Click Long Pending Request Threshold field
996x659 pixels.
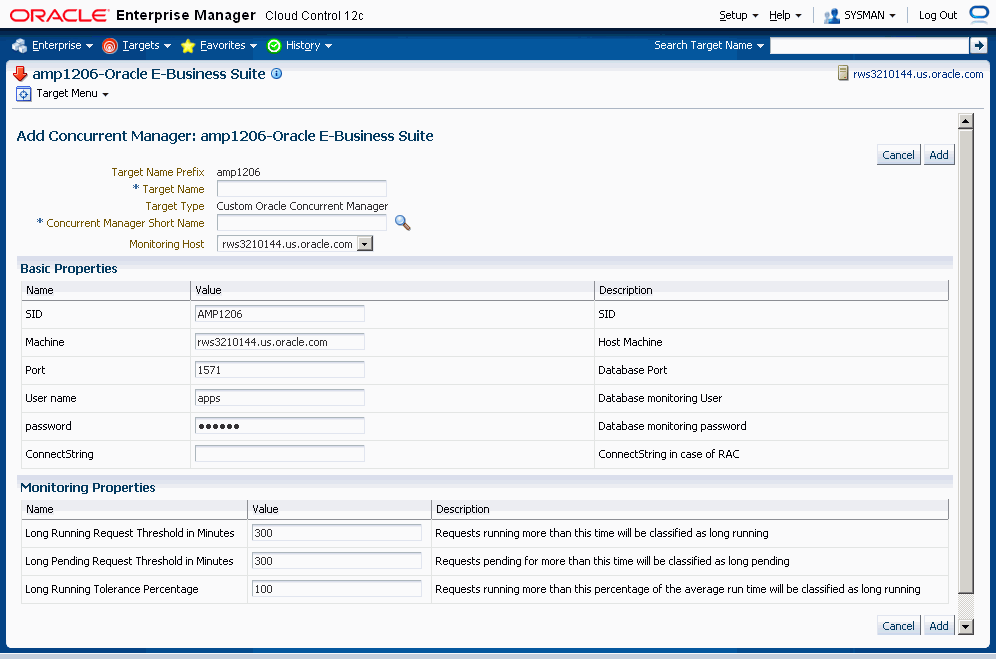click(337, 560)
